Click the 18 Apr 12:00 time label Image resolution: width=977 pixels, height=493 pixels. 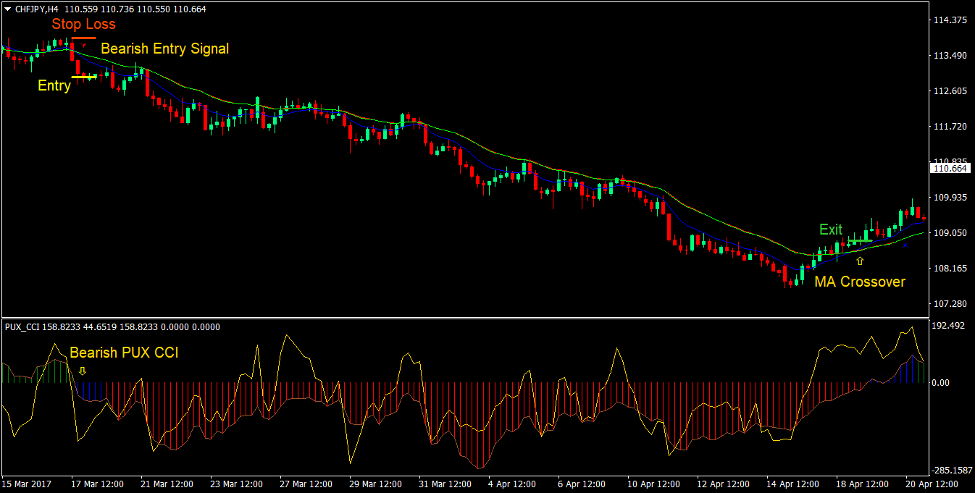click(x=864, y=484)
